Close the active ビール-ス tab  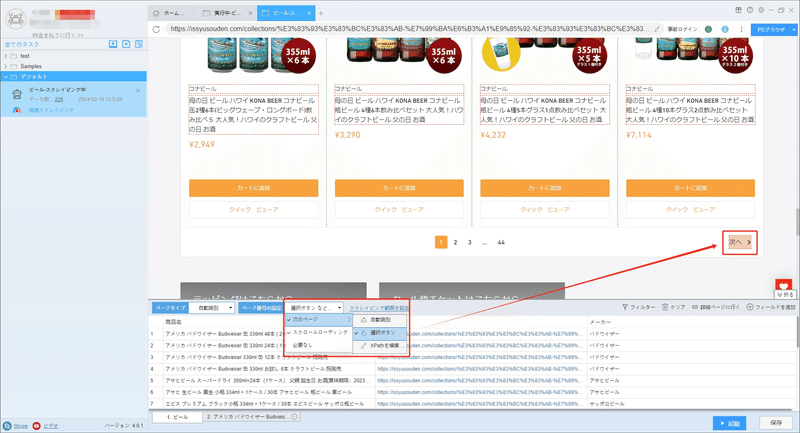(310, 13)
